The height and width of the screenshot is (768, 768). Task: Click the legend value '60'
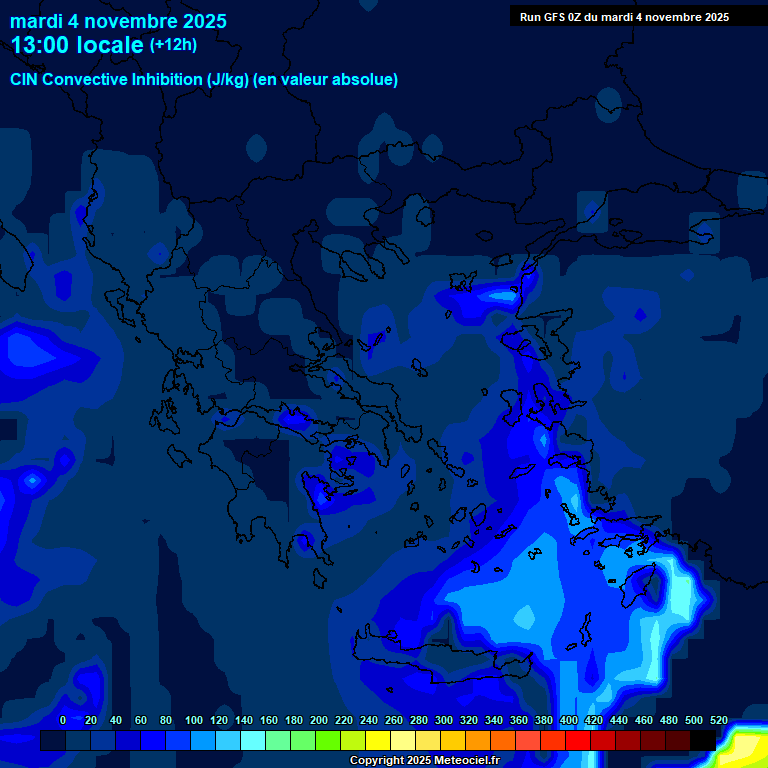pos(141,720)
